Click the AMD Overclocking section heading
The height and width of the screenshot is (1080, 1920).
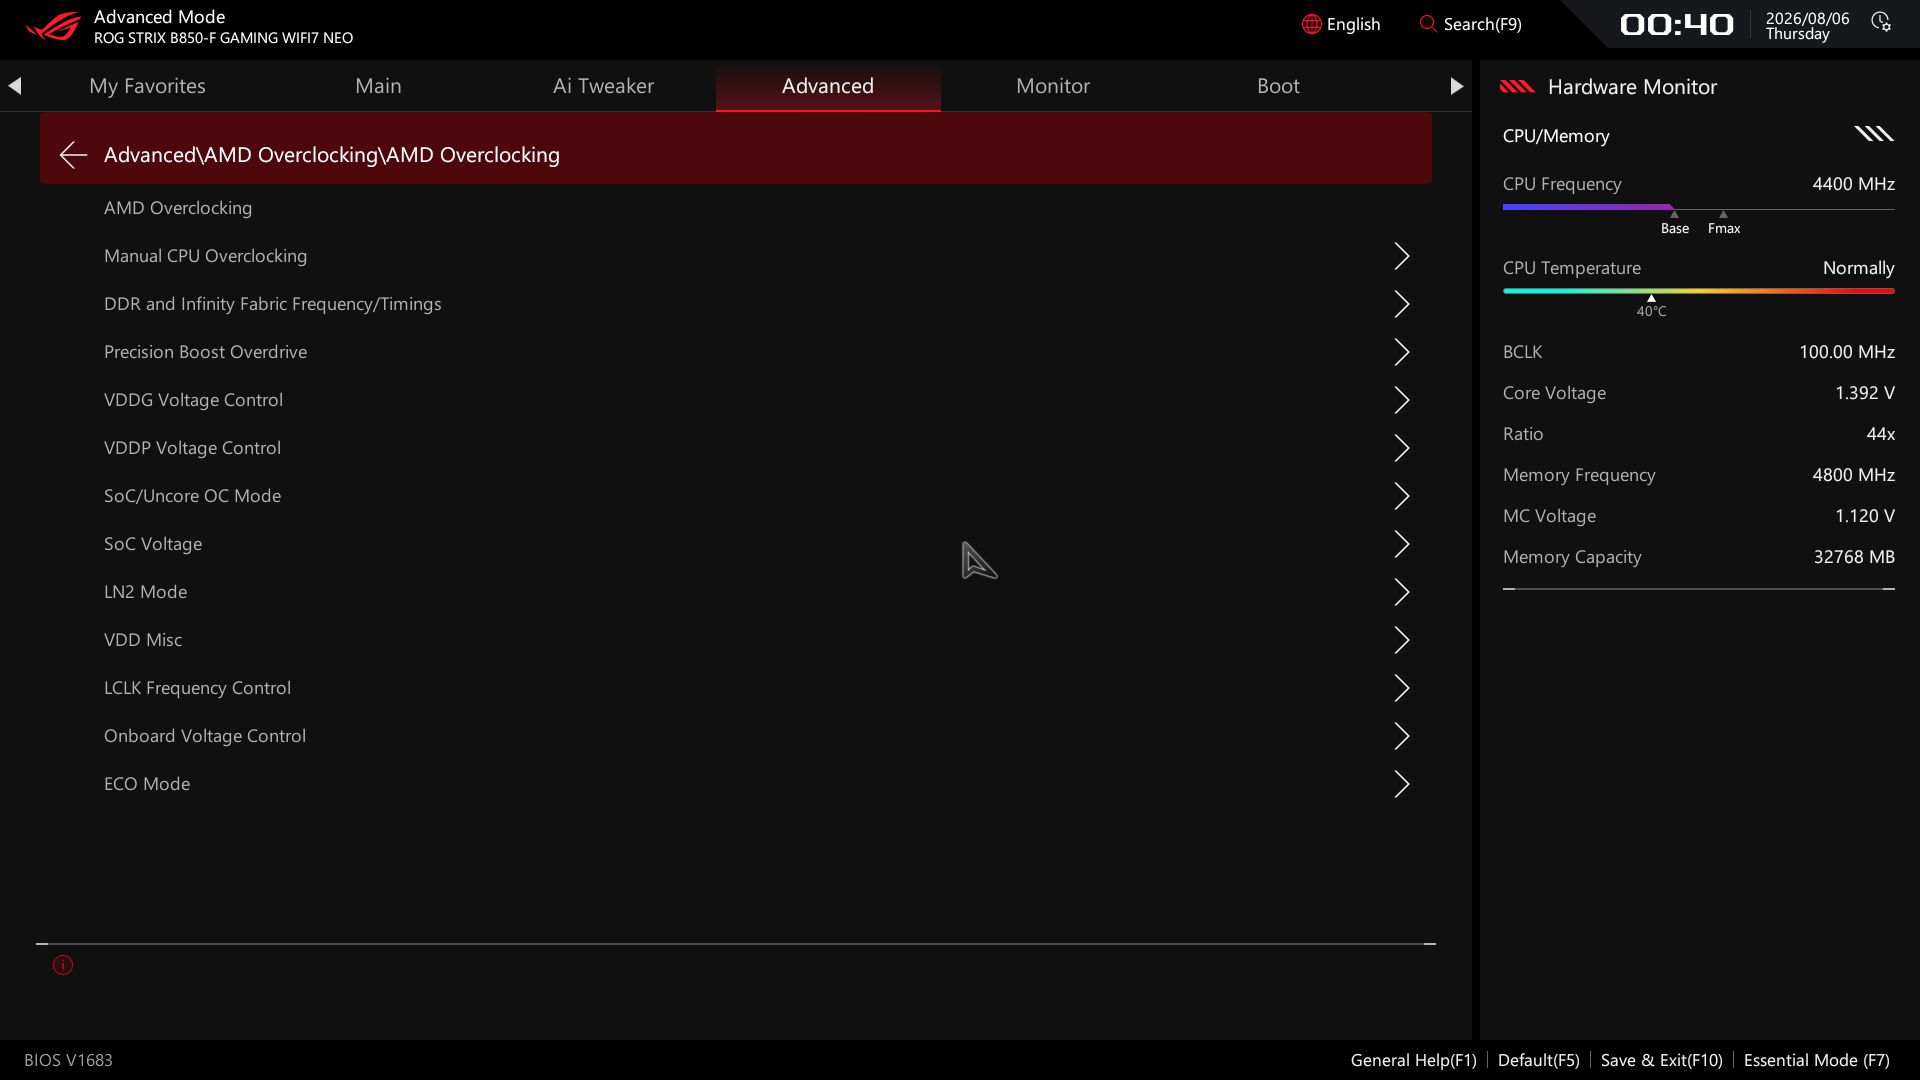coord(178,208)
